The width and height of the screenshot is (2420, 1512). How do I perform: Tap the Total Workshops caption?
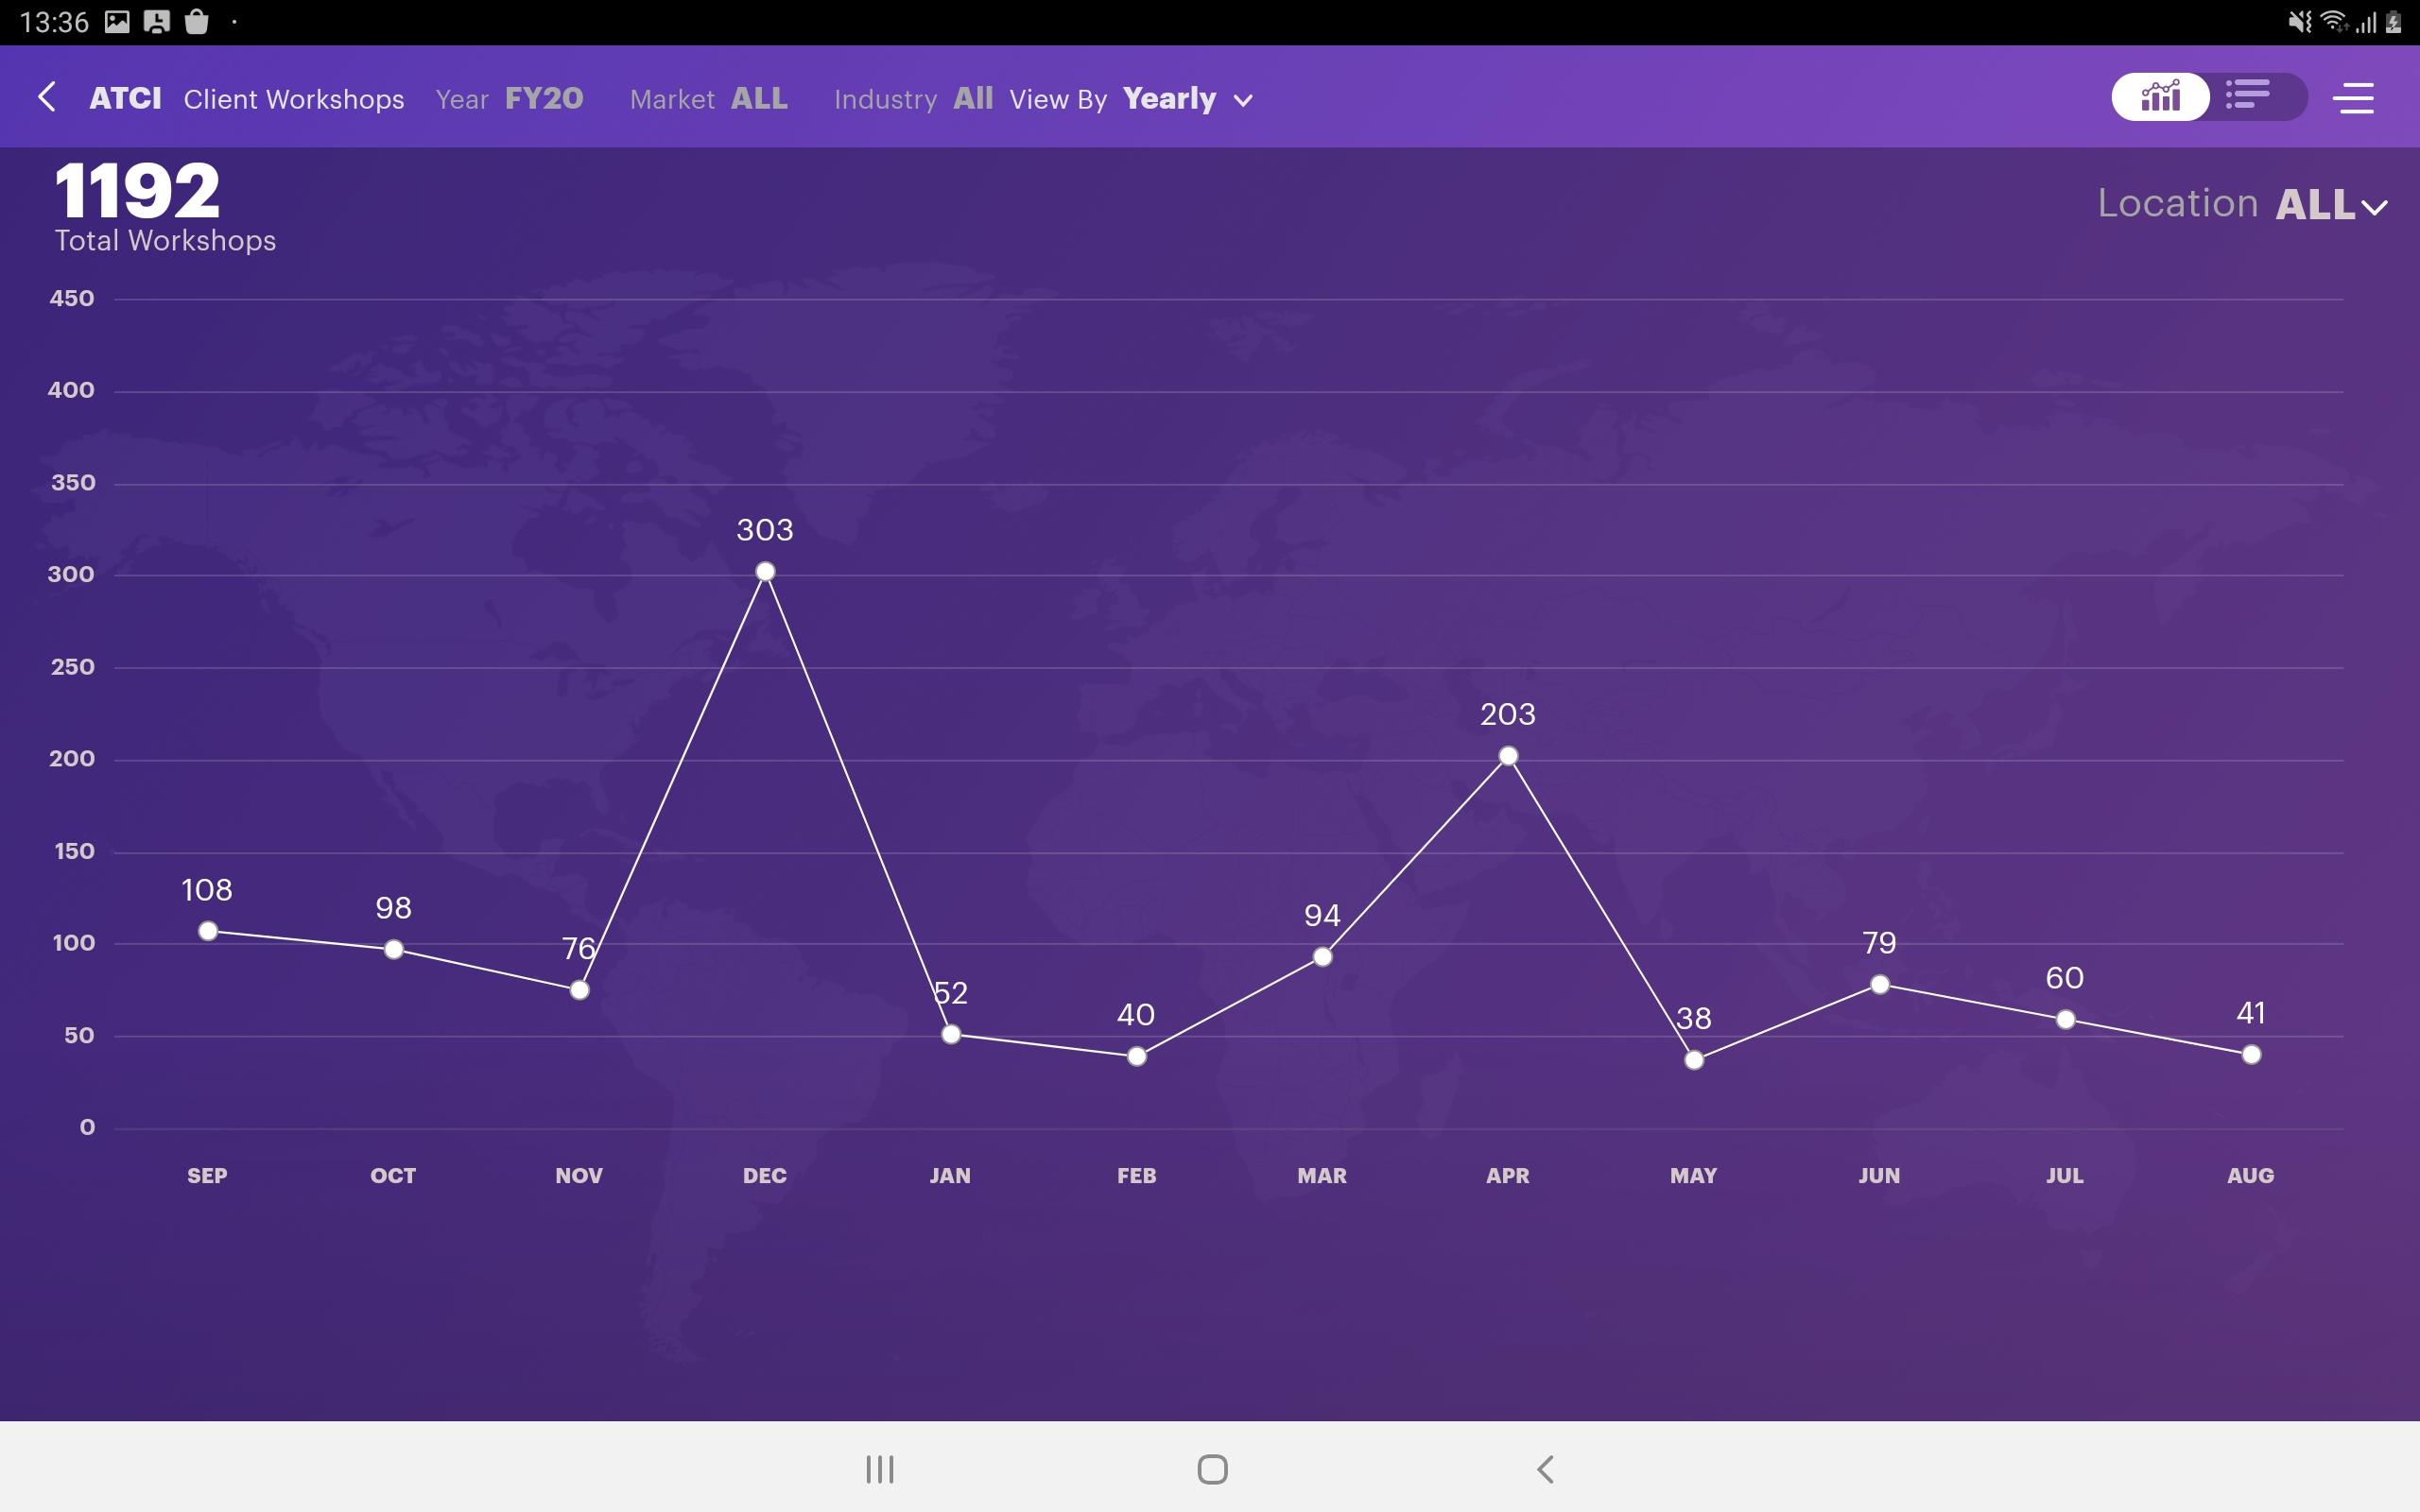pyautogui.click(x=165, y=240)
